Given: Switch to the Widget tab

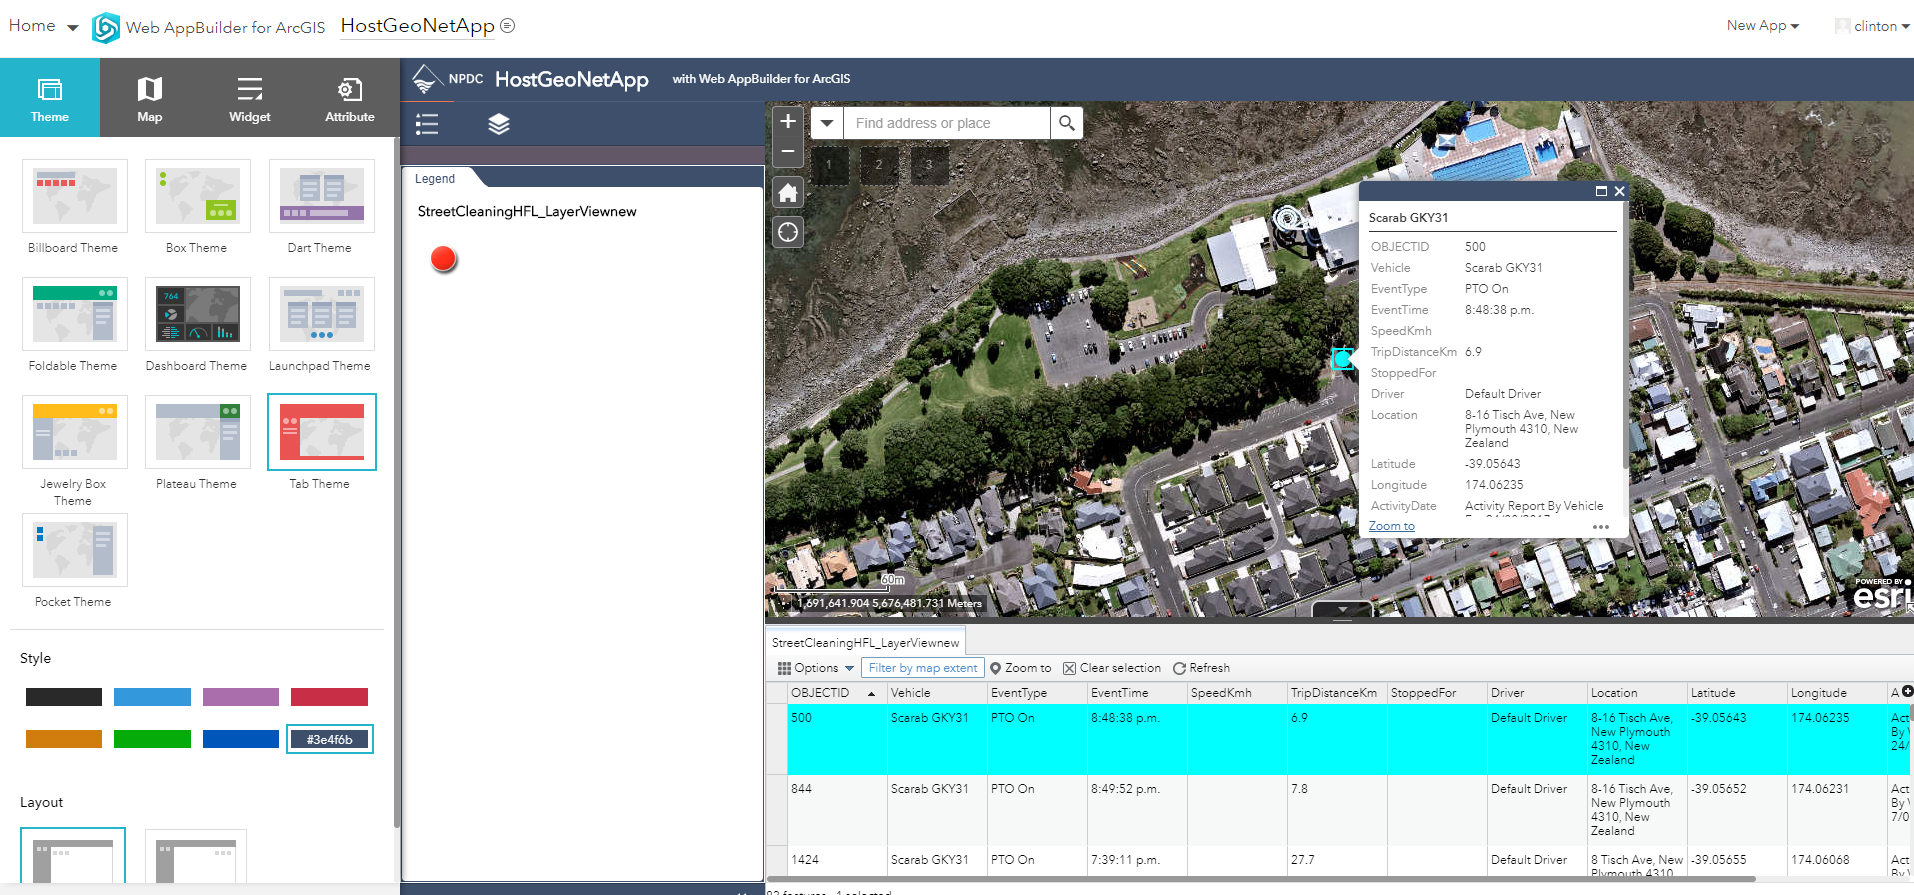Looking at the screenshot, I should 249,98.
